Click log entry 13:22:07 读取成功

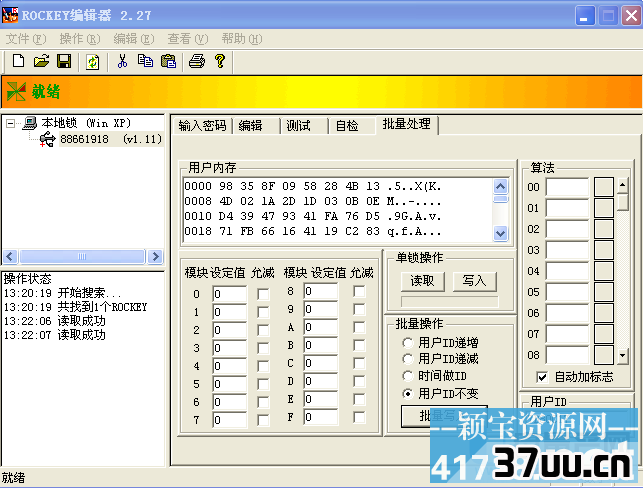click(55, 335)
